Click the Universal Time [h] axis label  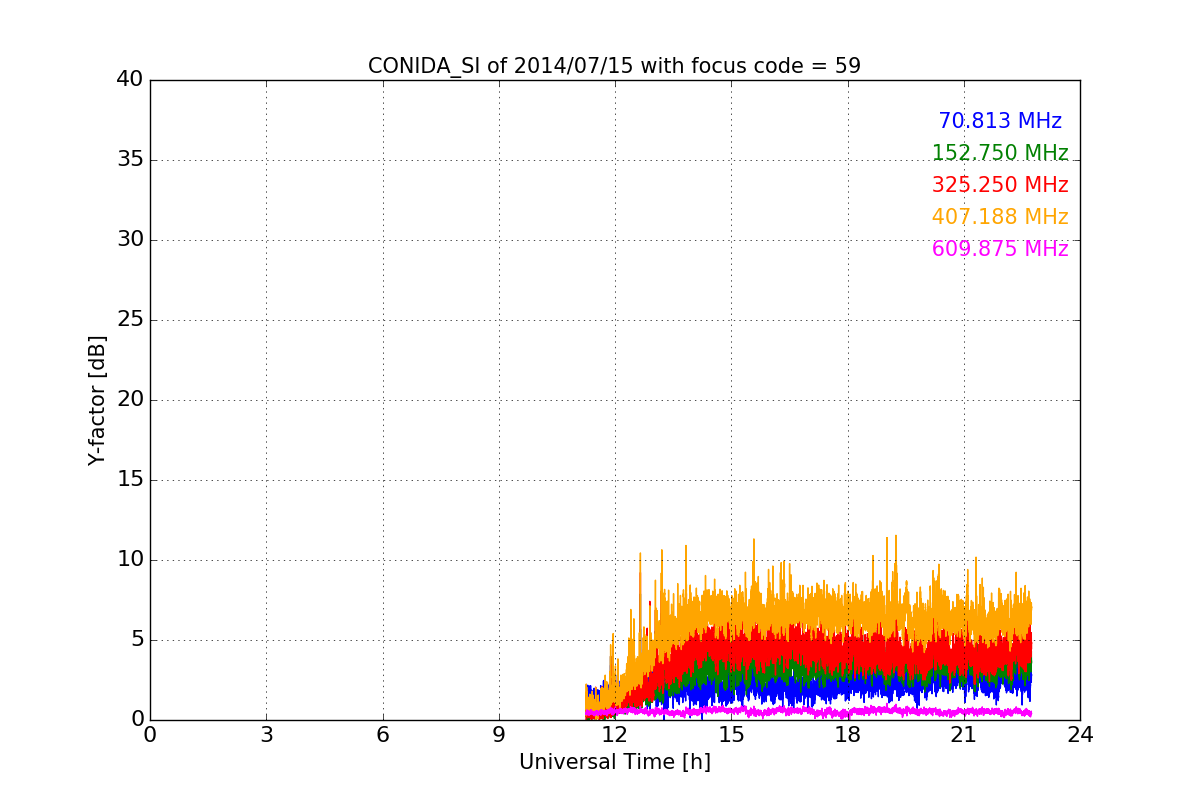click(615, 762)
